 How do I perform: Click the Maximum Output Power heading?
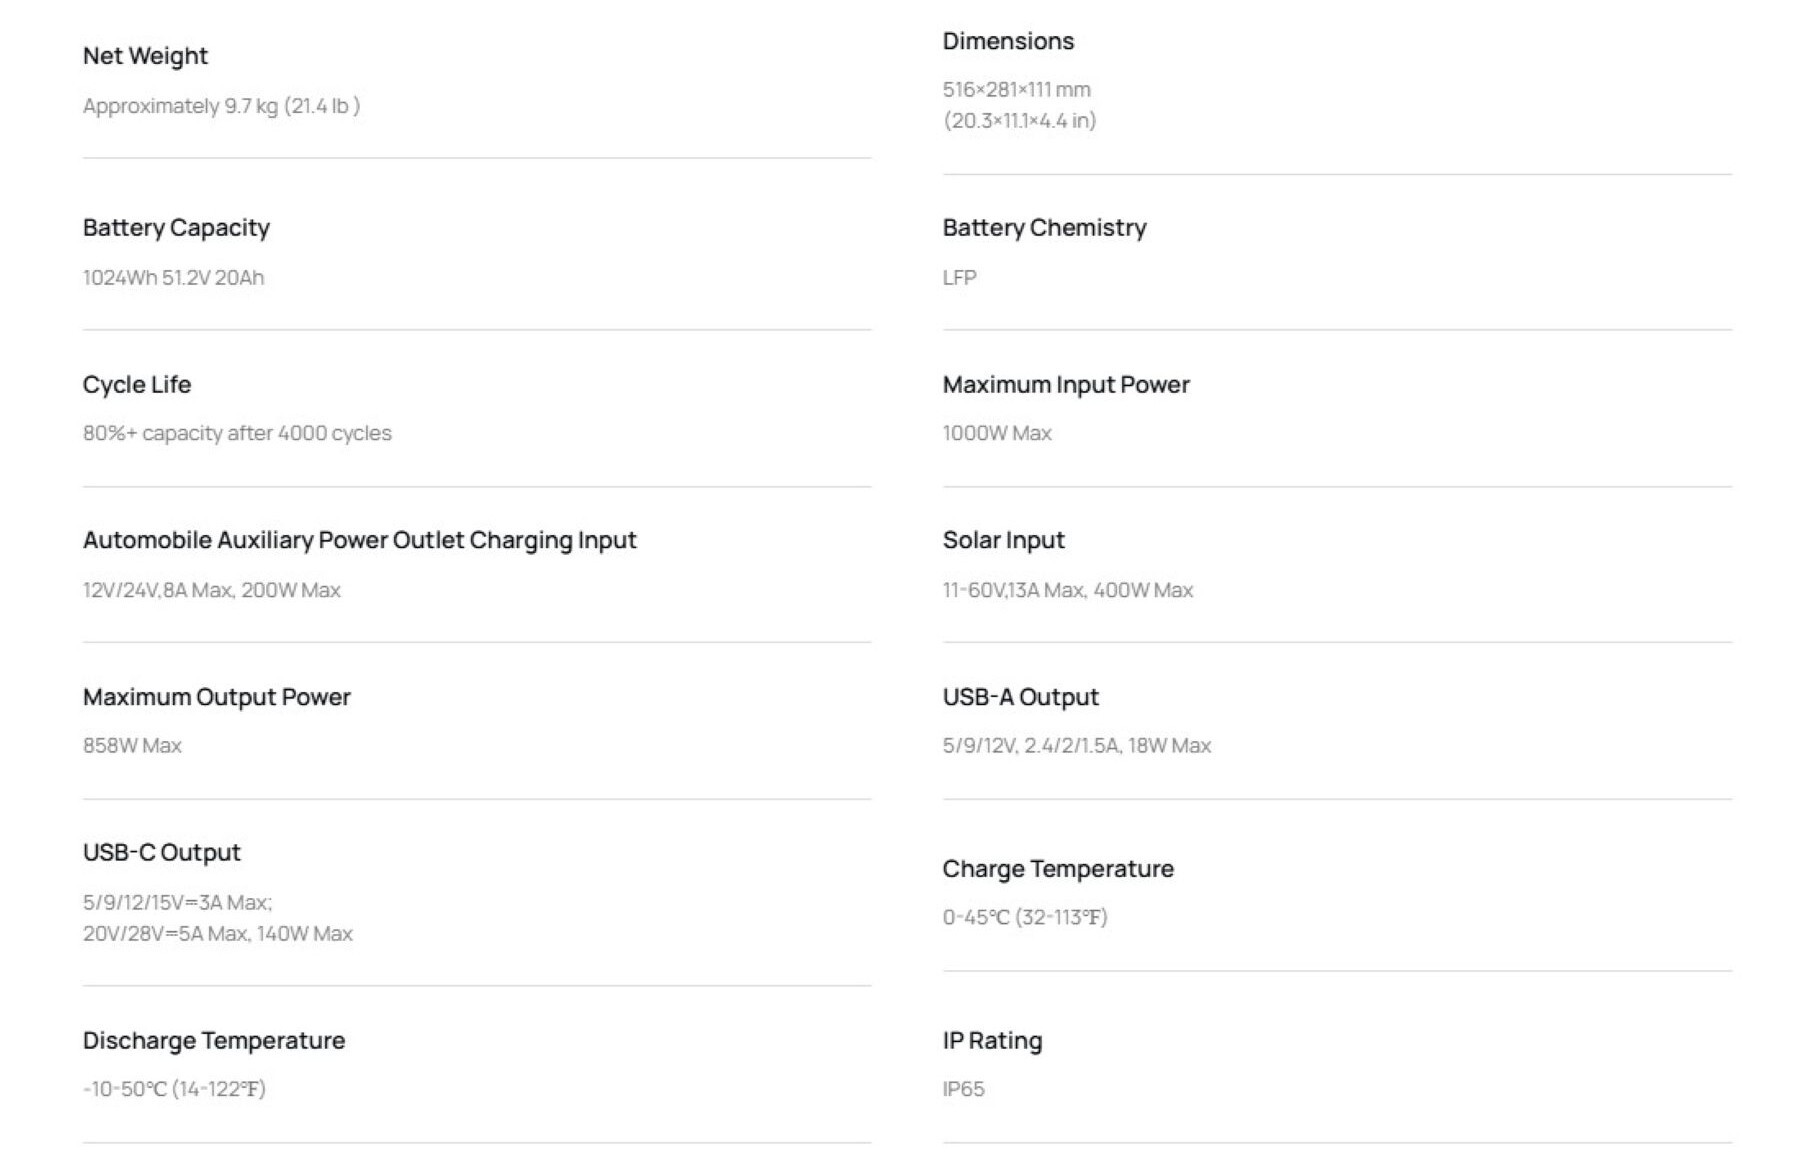(x=216, y=697)
